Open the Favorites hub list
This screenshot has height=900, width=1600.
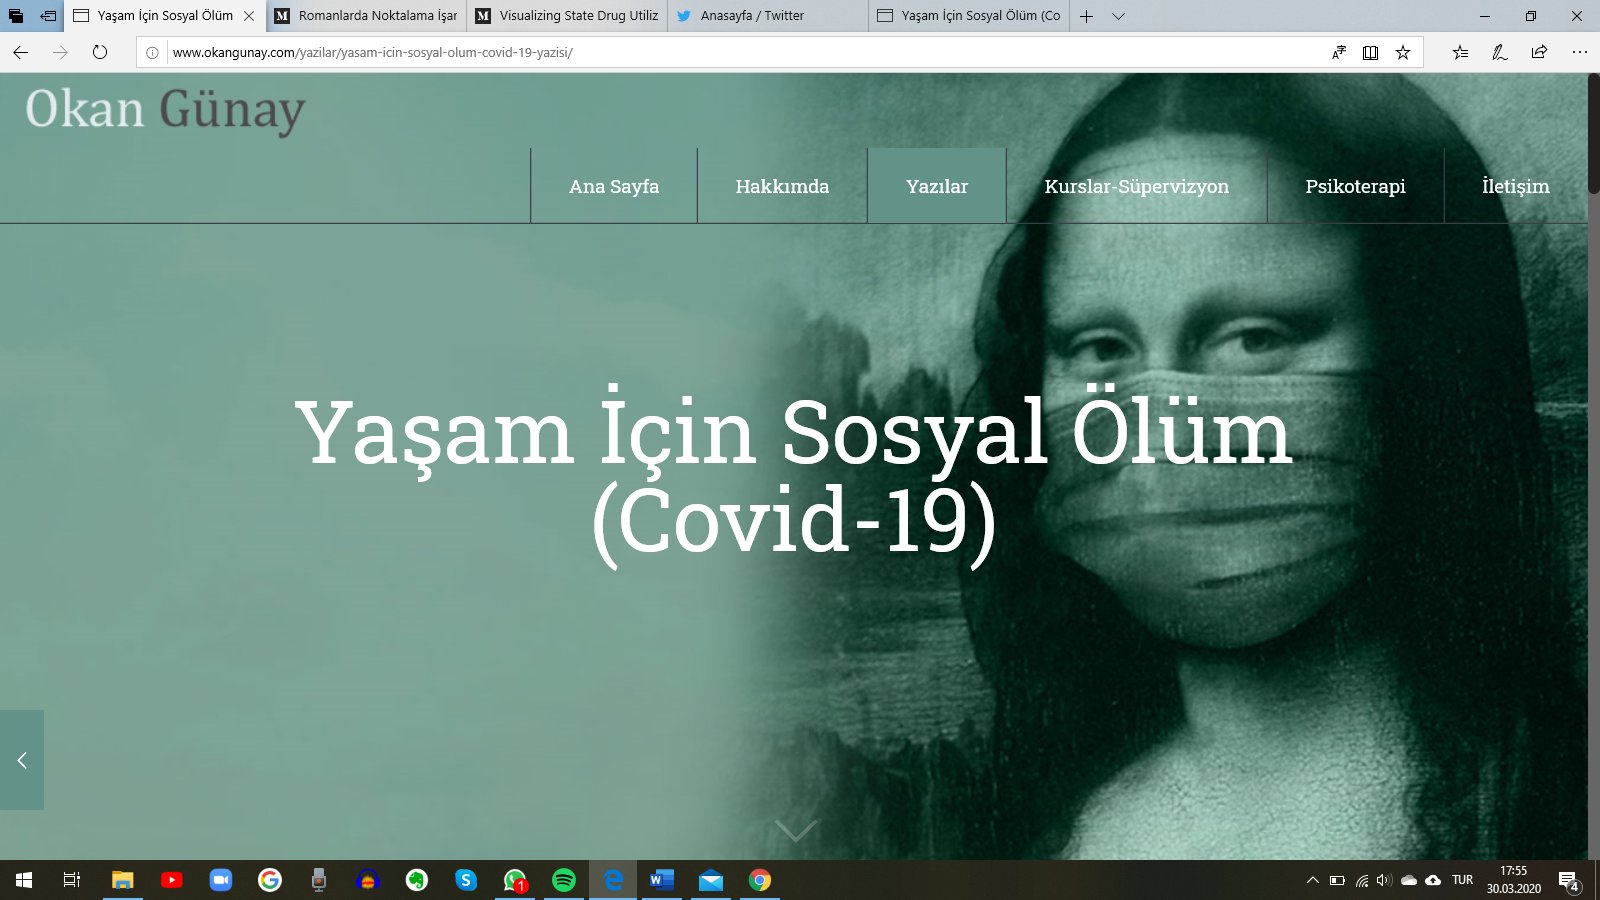point(1461,52)
